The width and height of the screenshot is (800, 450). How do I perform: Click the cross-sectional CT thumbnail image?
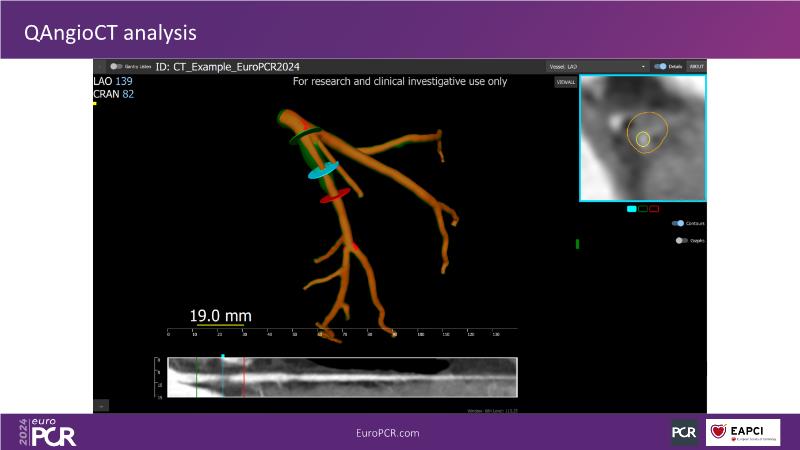(x=643, y=137)
